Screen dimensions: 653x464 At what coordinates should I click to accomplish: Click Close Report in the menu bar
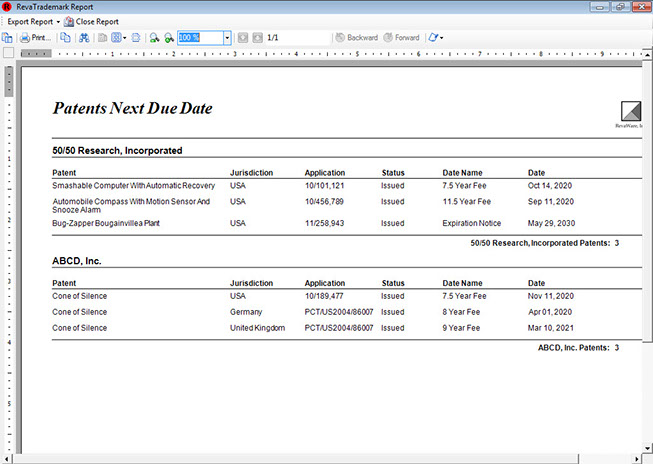point(91,21)
